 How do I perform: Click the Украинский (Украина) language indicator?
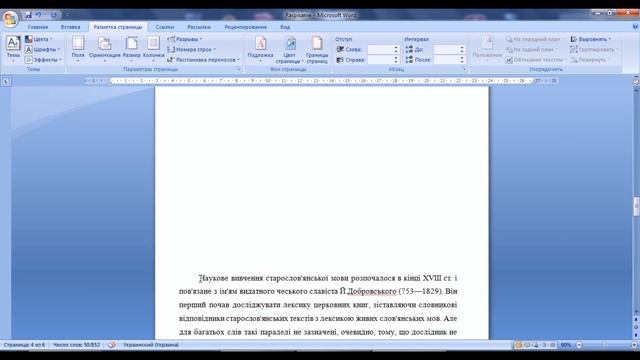(x=151, y=345)
